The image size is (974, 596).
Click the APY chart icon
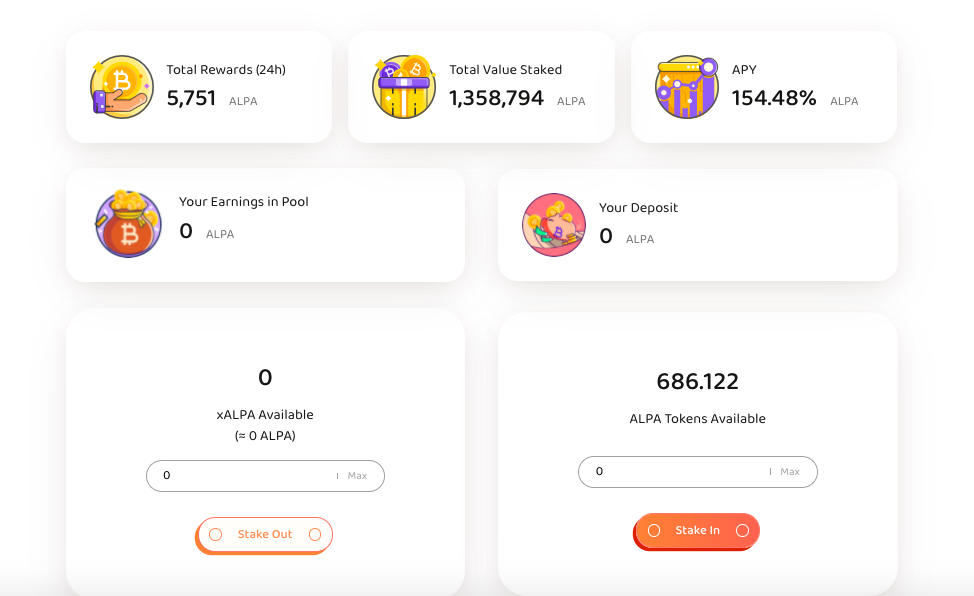pyautogui.click(x=687, y=86)
